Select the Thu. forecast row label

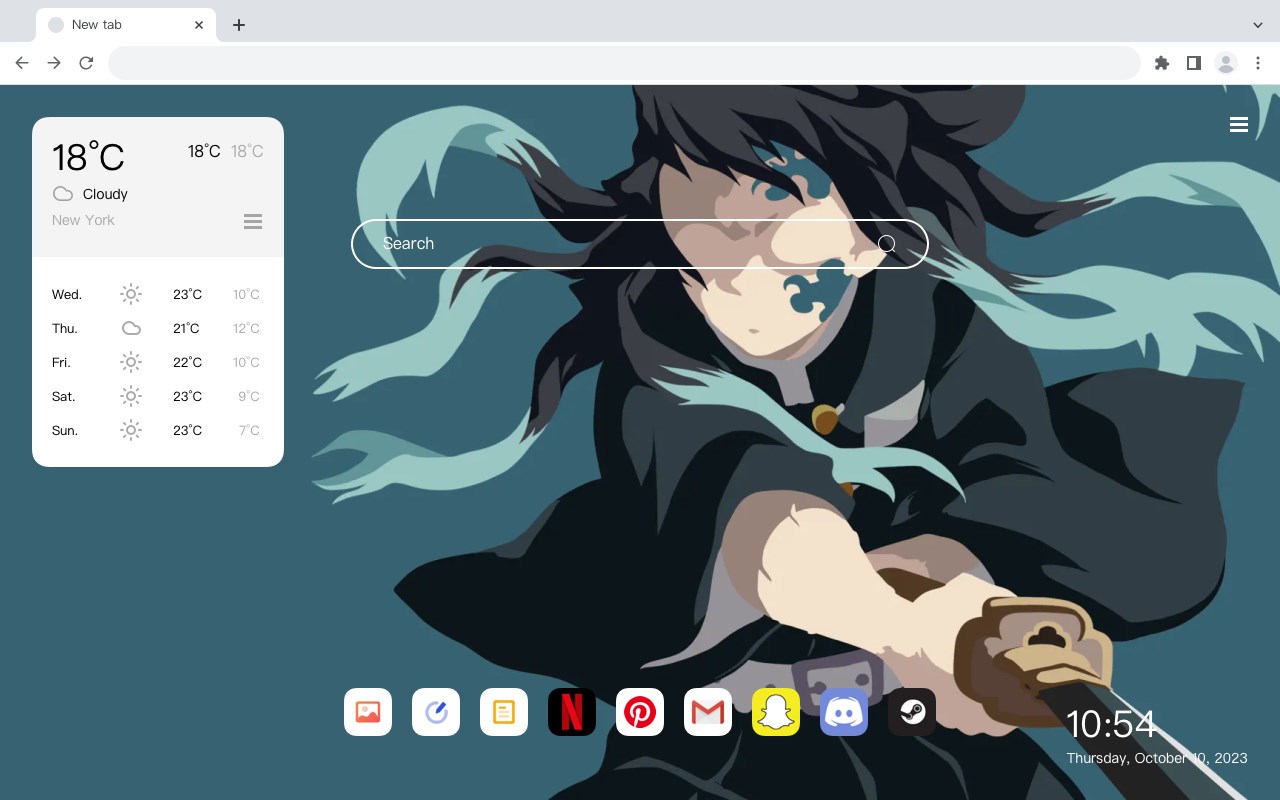point(65,328)
